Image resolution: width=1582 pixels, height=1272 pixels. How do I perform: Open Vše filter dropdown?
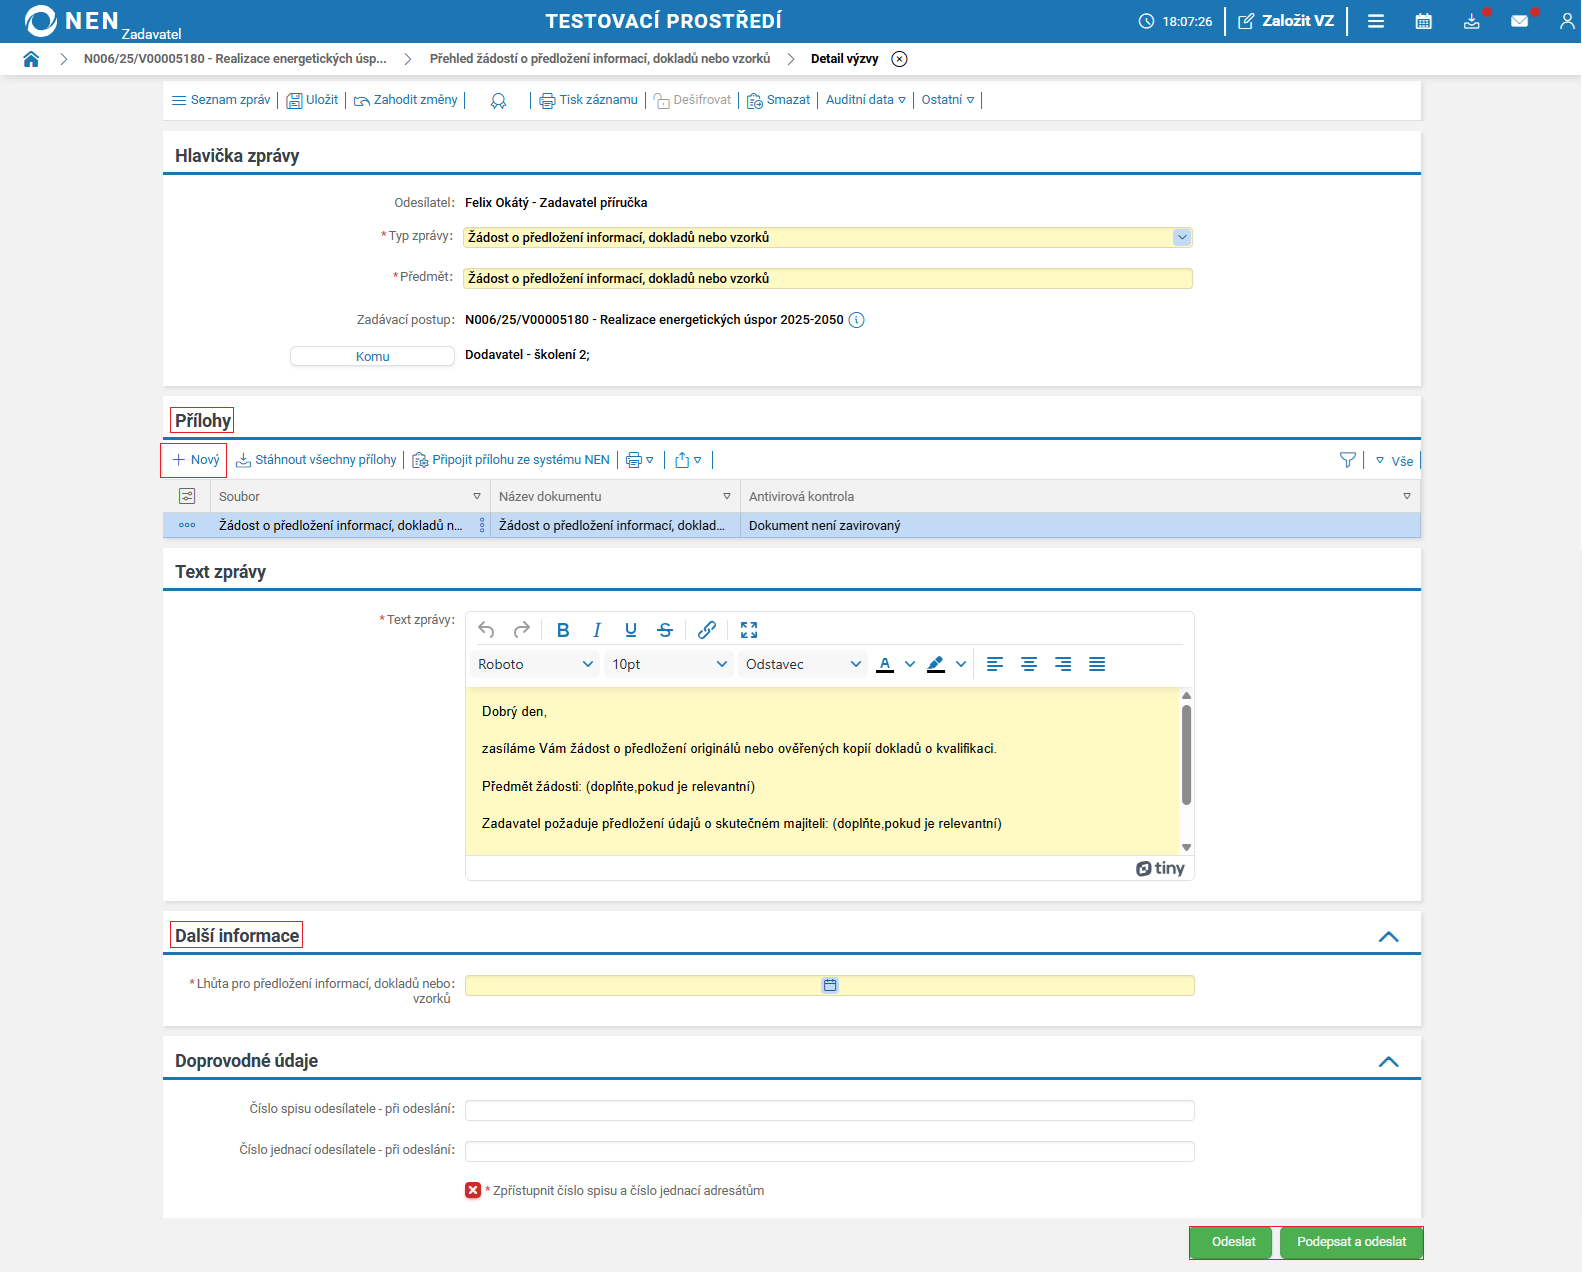(x=1395, y=461)
